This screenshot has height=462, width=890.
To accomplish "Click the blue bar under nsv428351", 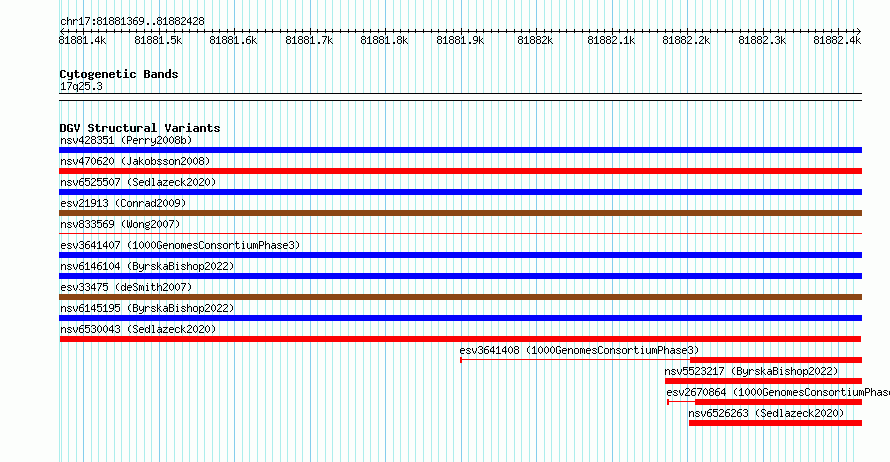I will (460, 150).
